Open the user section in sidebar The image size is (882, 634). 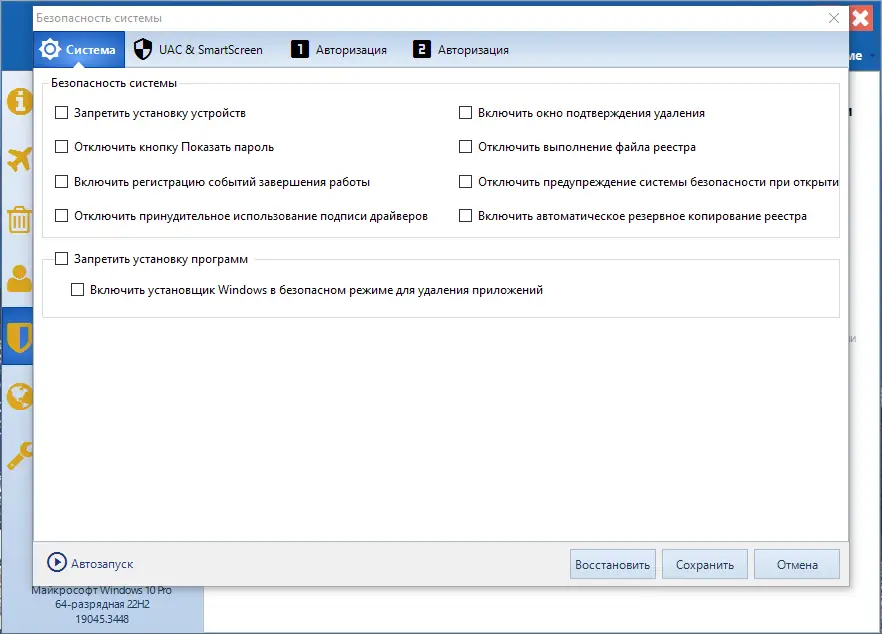(19, 278)
